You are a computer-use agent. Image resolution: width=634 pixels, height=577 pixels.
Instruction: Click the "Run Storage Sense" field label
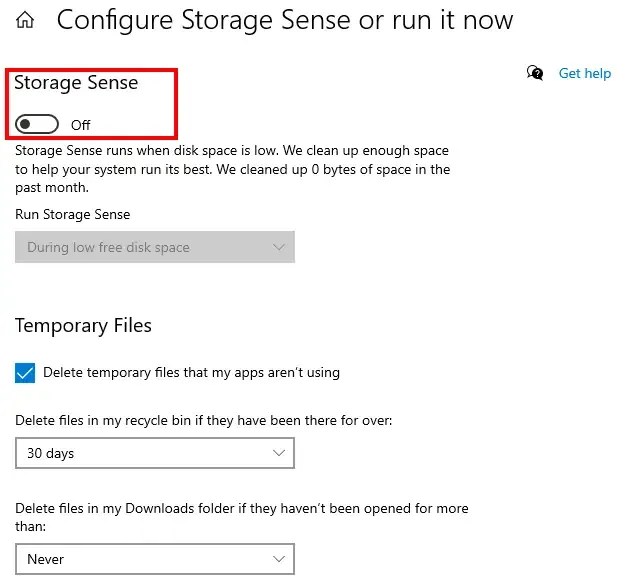(73, 214)
